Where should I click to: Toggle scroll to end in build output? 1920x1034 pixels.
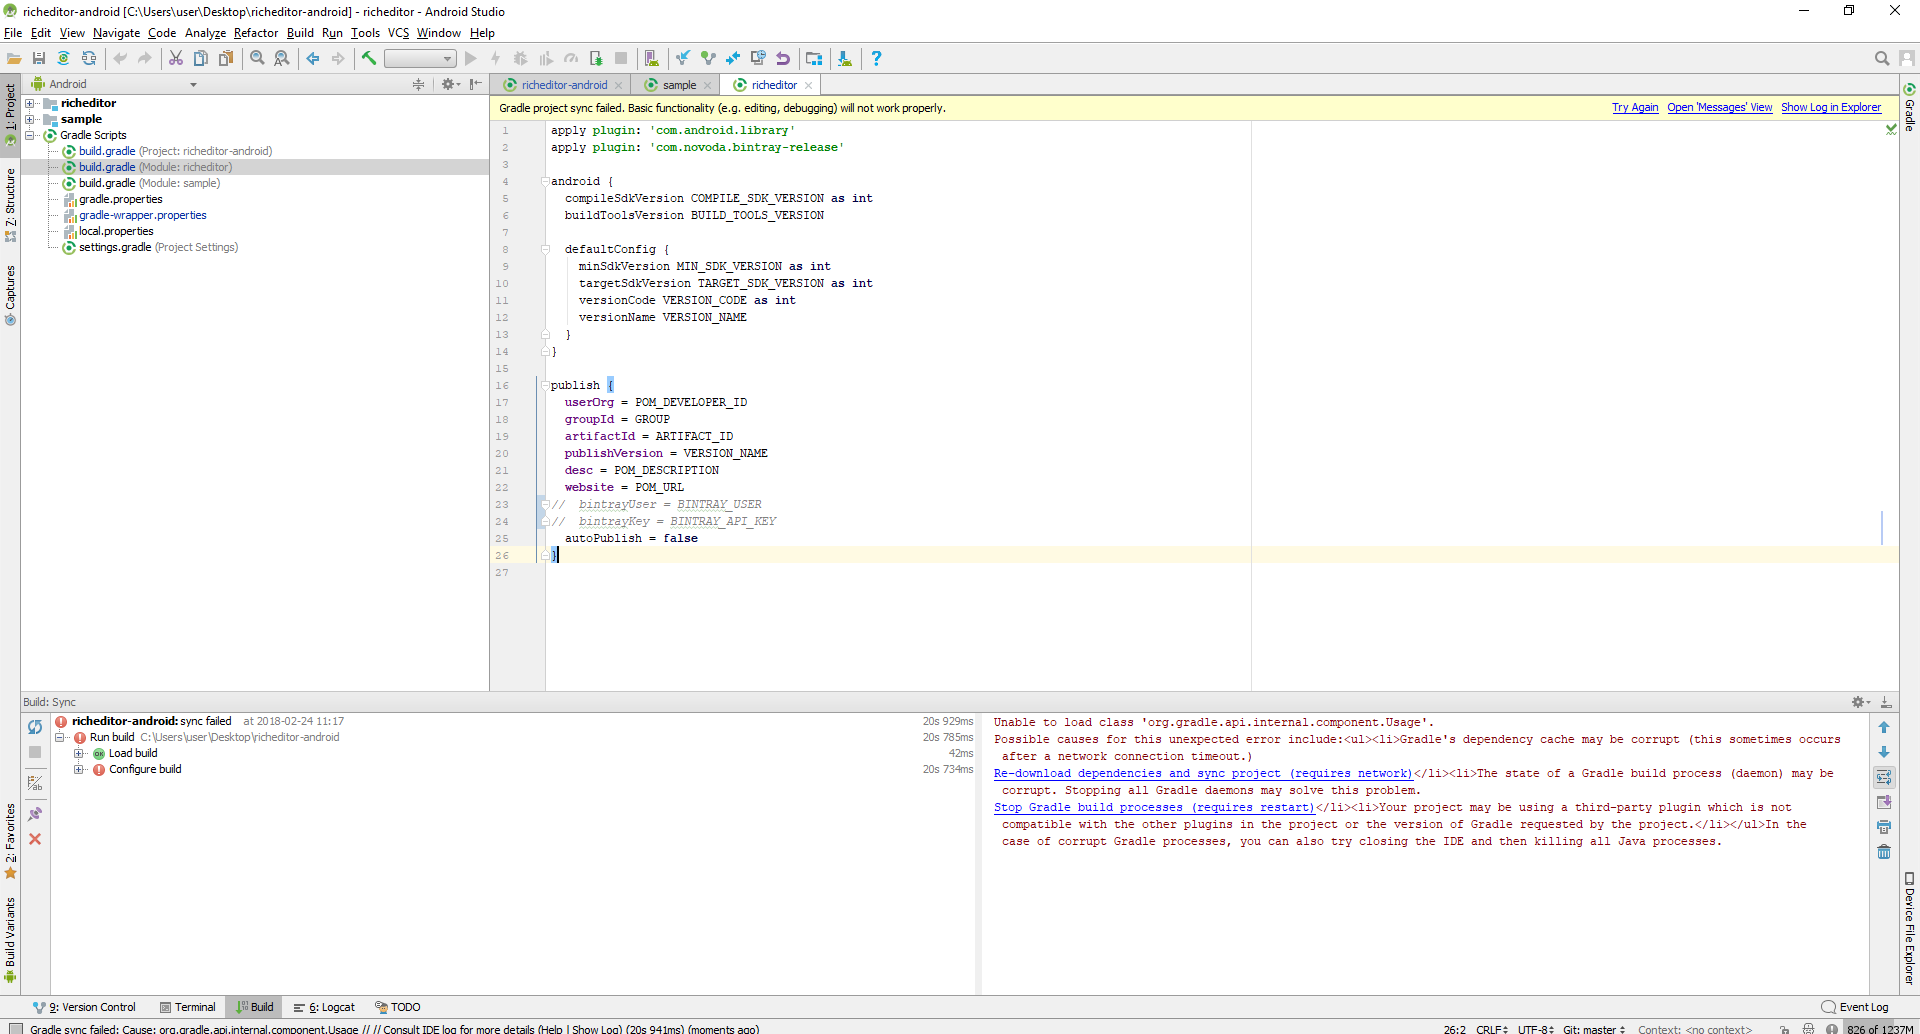pyautogui.click(x=1884, y=802)
